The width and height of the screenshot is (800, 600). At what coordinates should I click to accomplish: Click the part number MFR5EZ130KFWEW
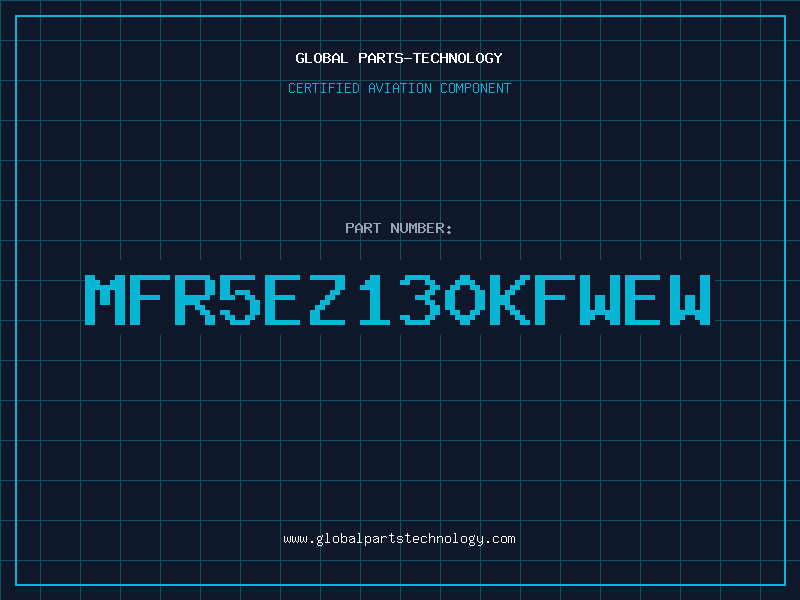397,300
